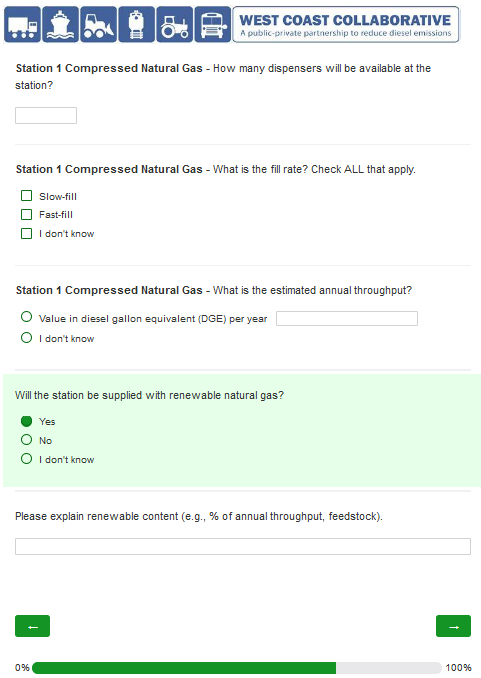Focus the number of dispensers field
Viewport: 481px width, 678px height.
pyautogui.click(x=46, y=115)
